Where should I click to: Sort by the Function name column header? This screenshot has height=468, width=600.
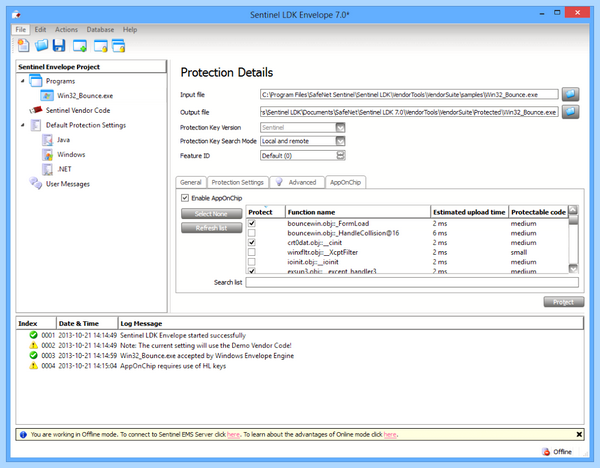tap(358, 212)
